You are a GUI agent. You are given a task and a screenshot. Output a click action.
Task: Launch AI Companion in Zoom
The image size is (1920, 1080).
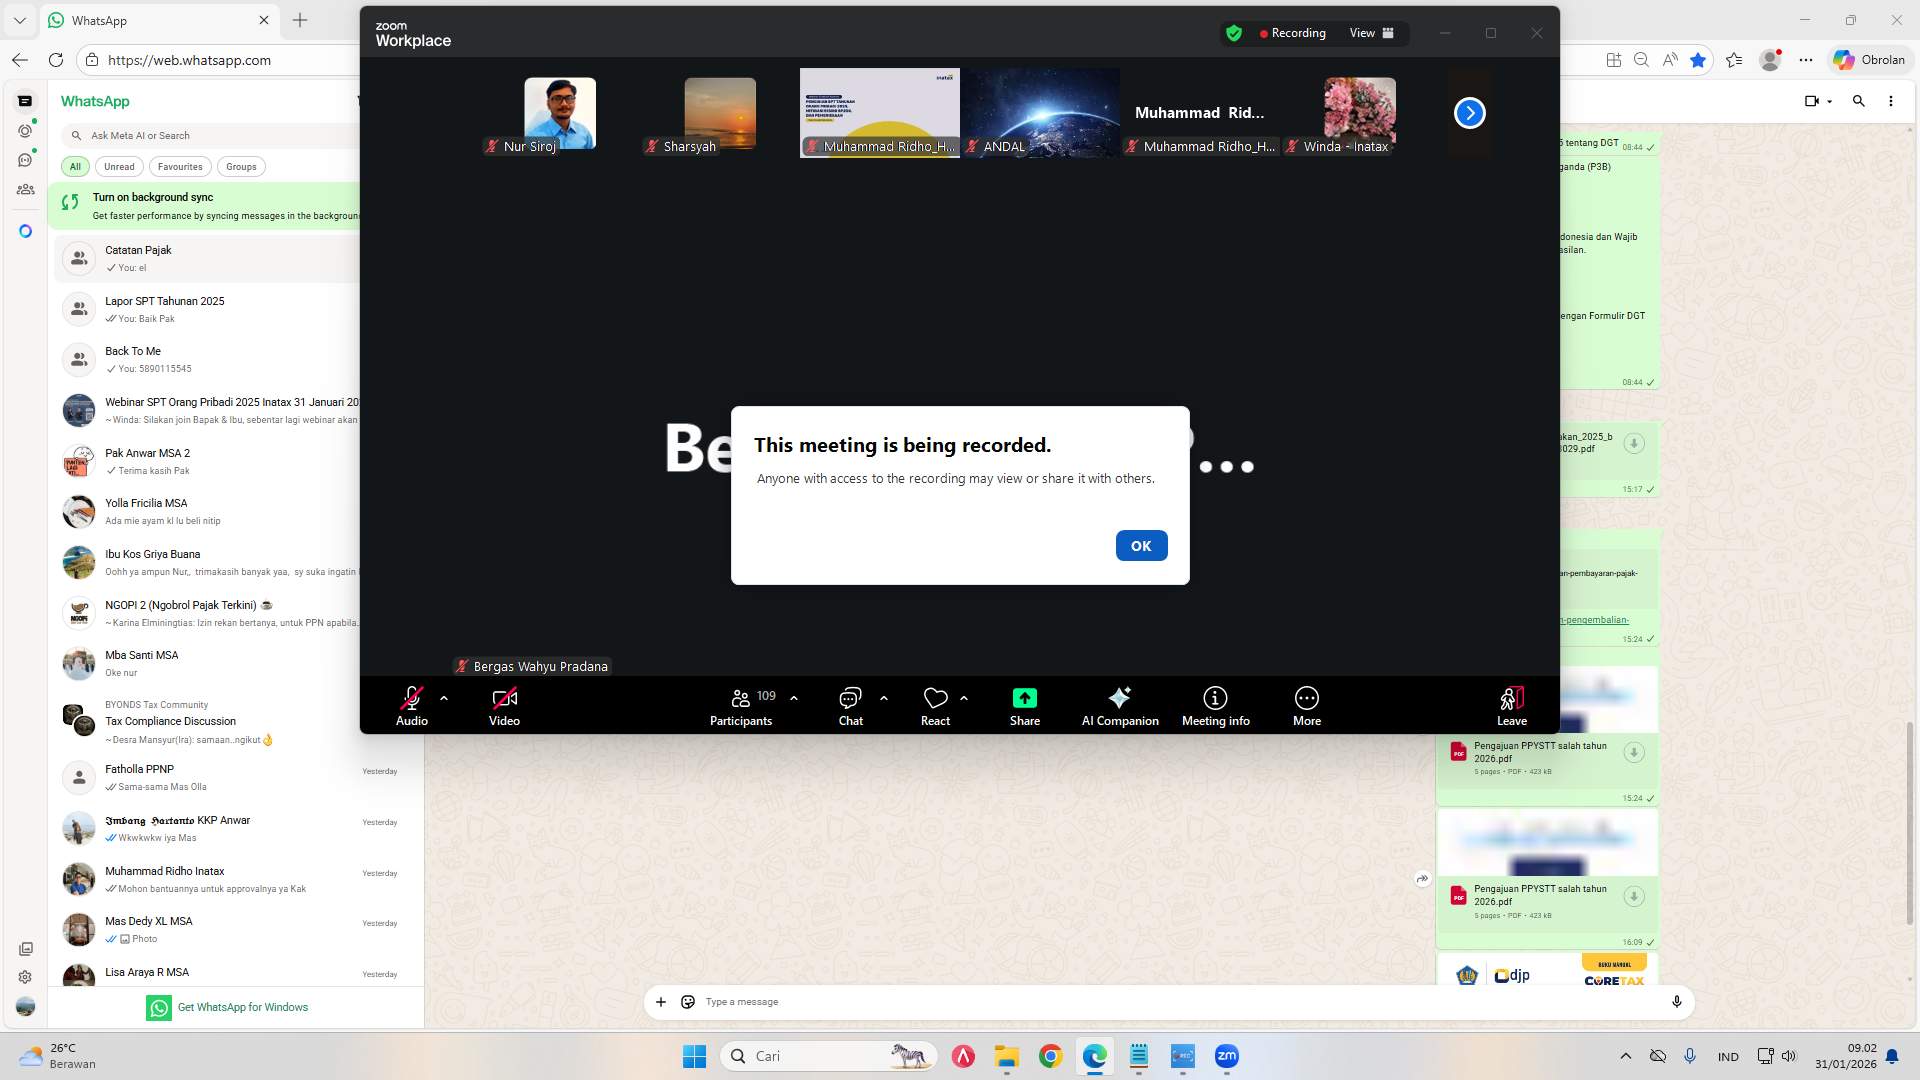click(x=1119, y=705)
